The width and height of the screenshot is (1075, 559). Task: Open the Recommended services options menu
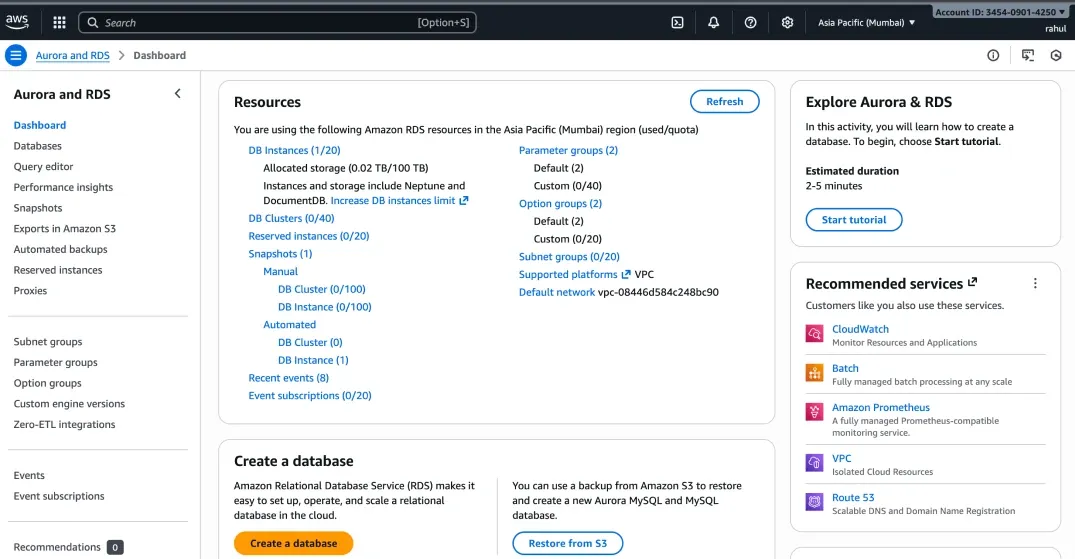[x=1035, y=284]
